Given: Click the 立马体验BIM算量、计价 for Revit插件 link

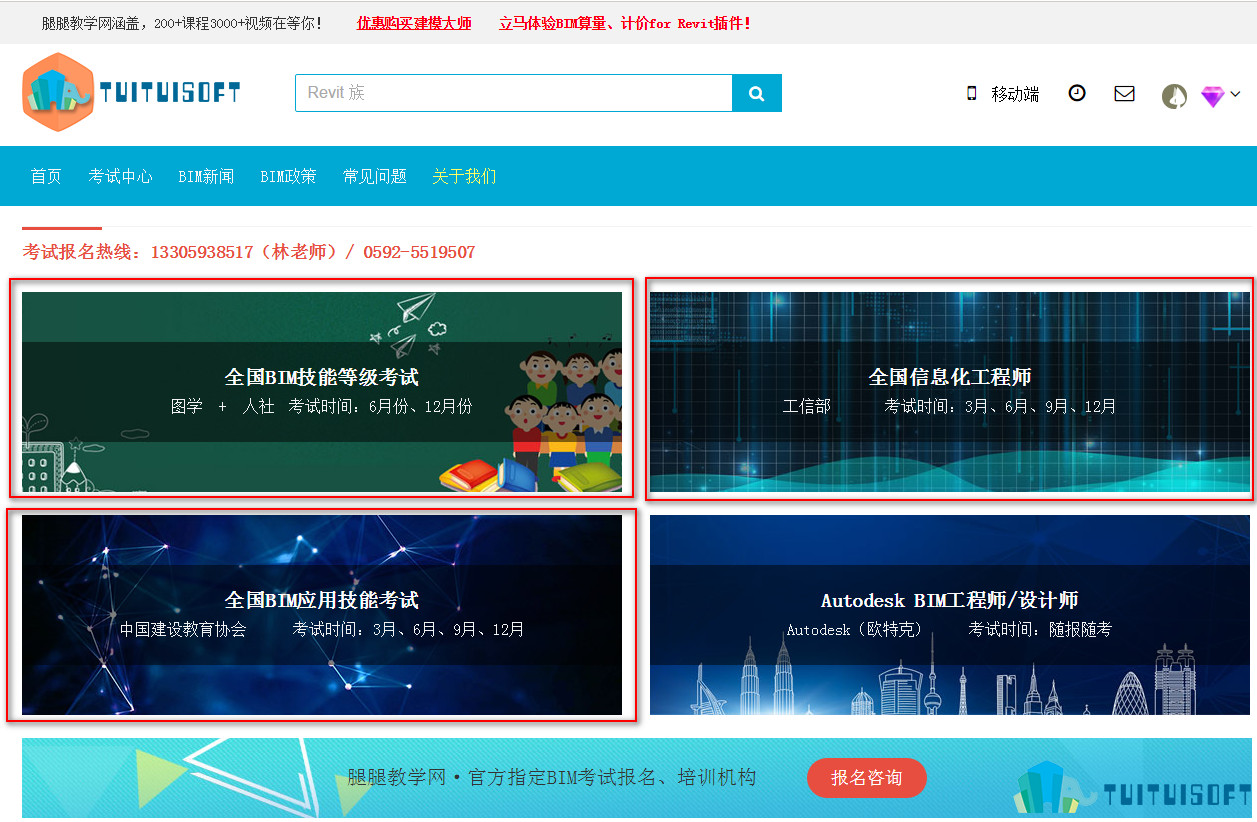Looking at the screenshot, I should pos(625,23).
